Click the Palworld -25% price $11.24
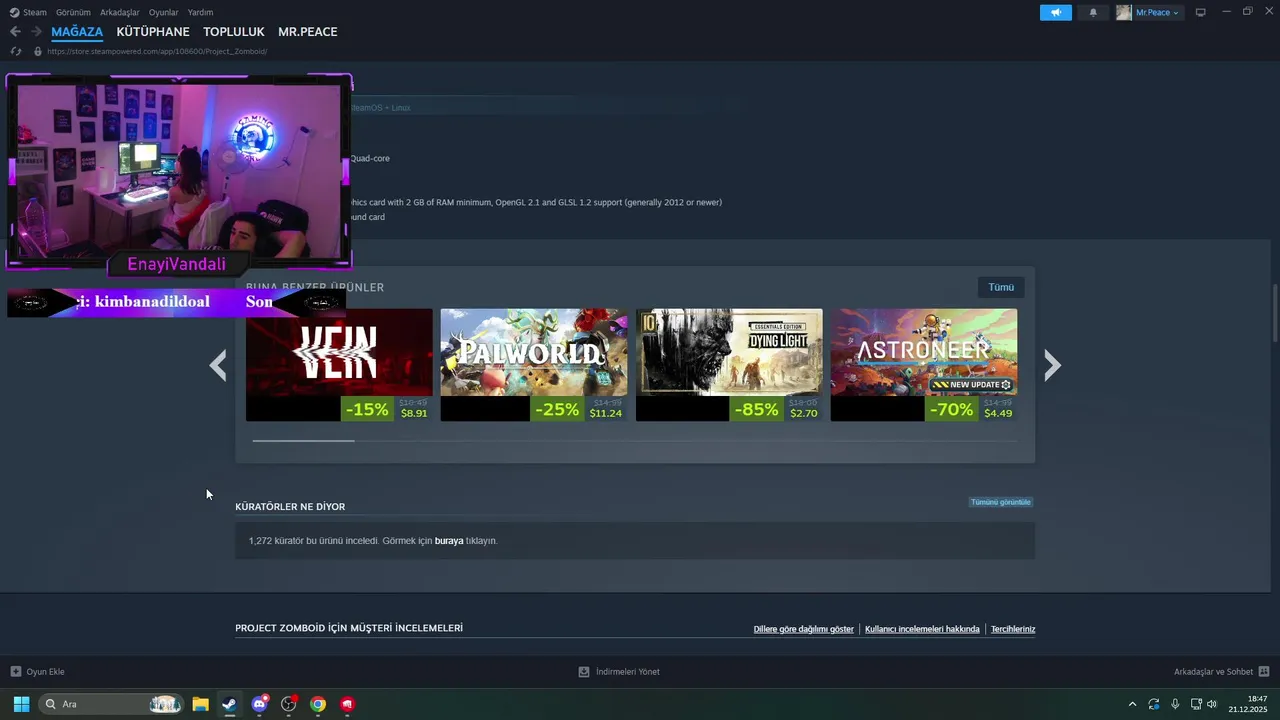1280x720 pixels. coord(579,409)
